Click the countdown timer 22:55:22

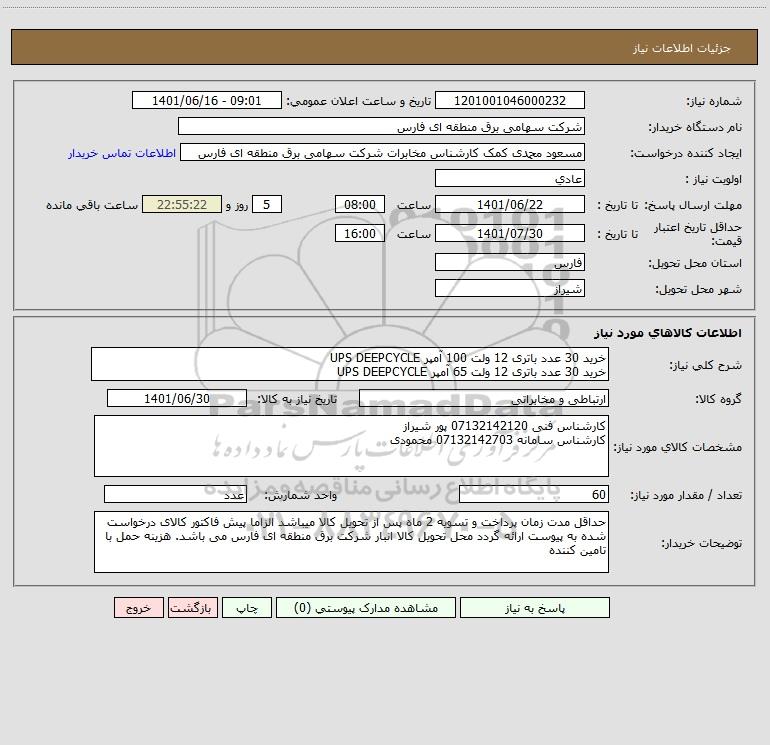[x=182, y=204]
